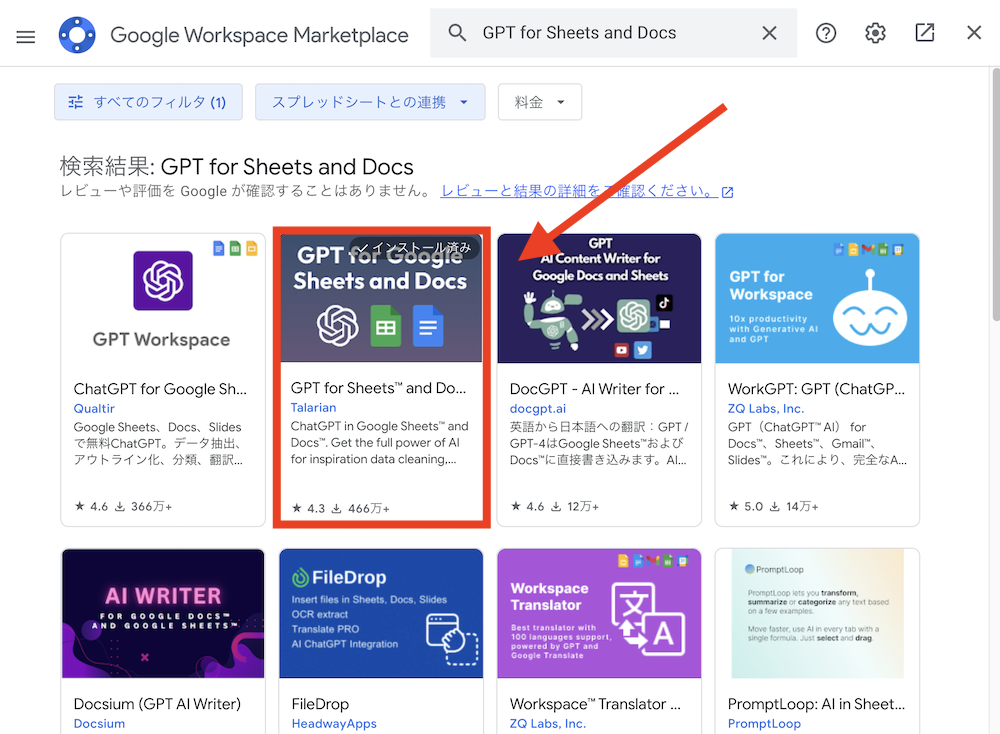Expand スプレッドシートとの連携 dropdown
Screen dimensions: 1000x734
tap(370, 102)
